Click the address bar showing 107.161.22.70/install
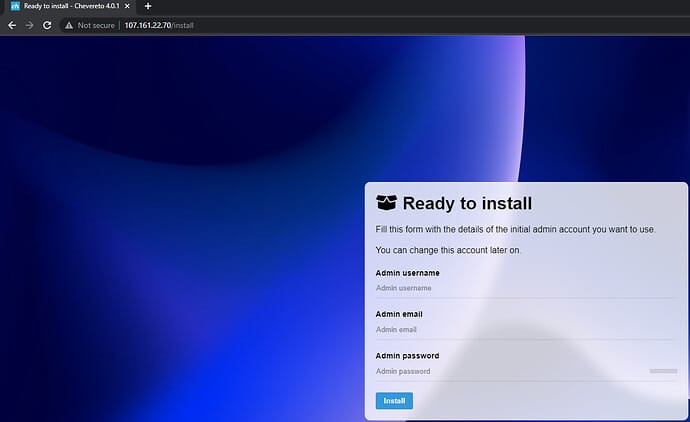690x422 pixels. coord(300,24)
